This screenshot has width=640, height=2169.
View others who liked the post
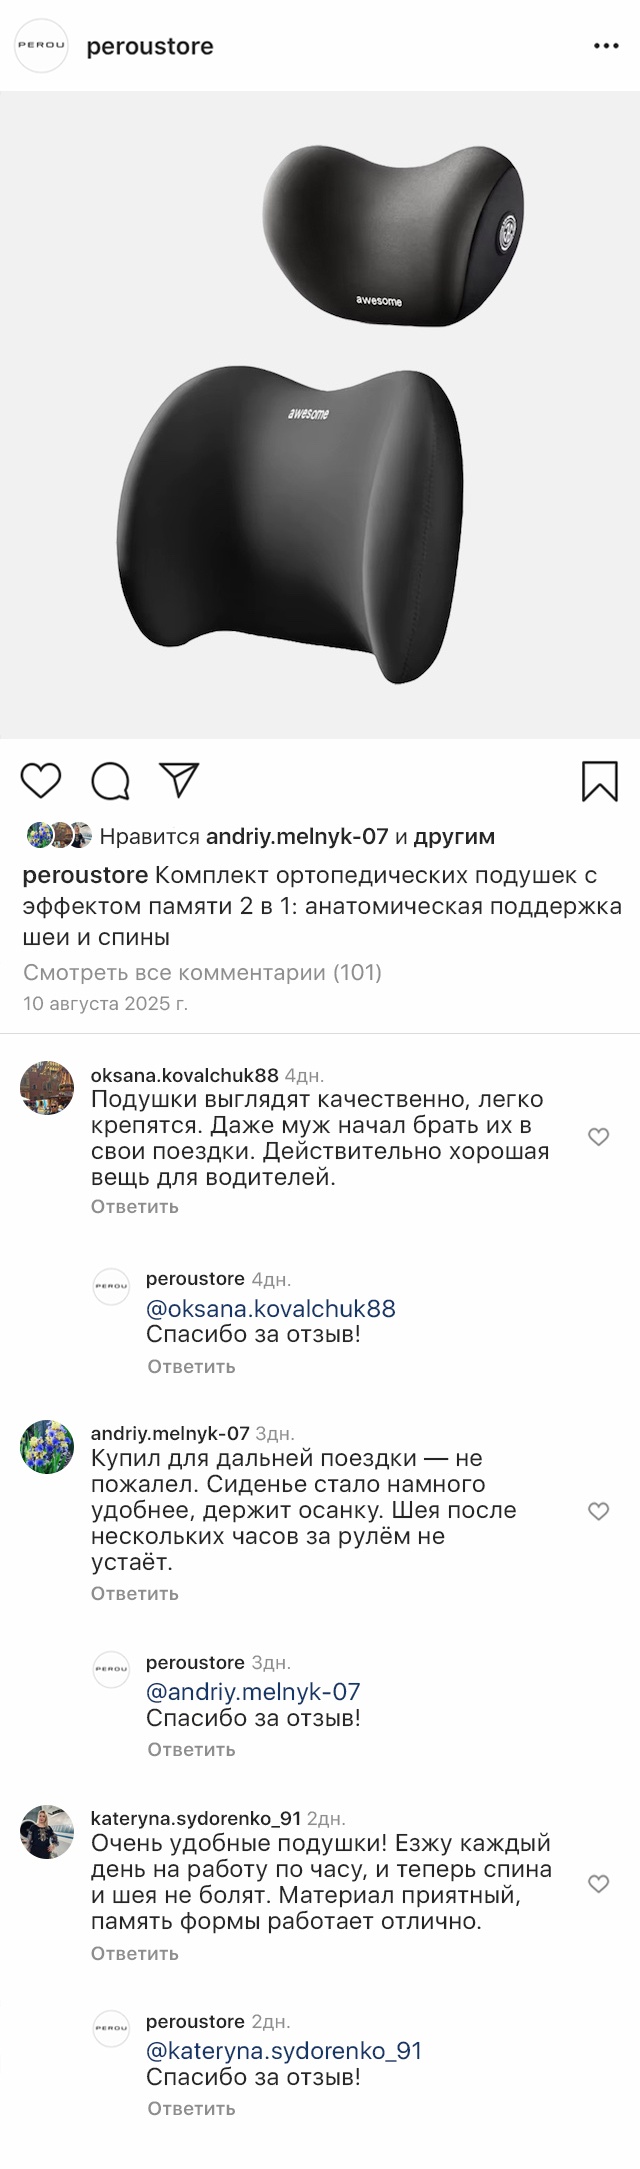coord(454,836)
